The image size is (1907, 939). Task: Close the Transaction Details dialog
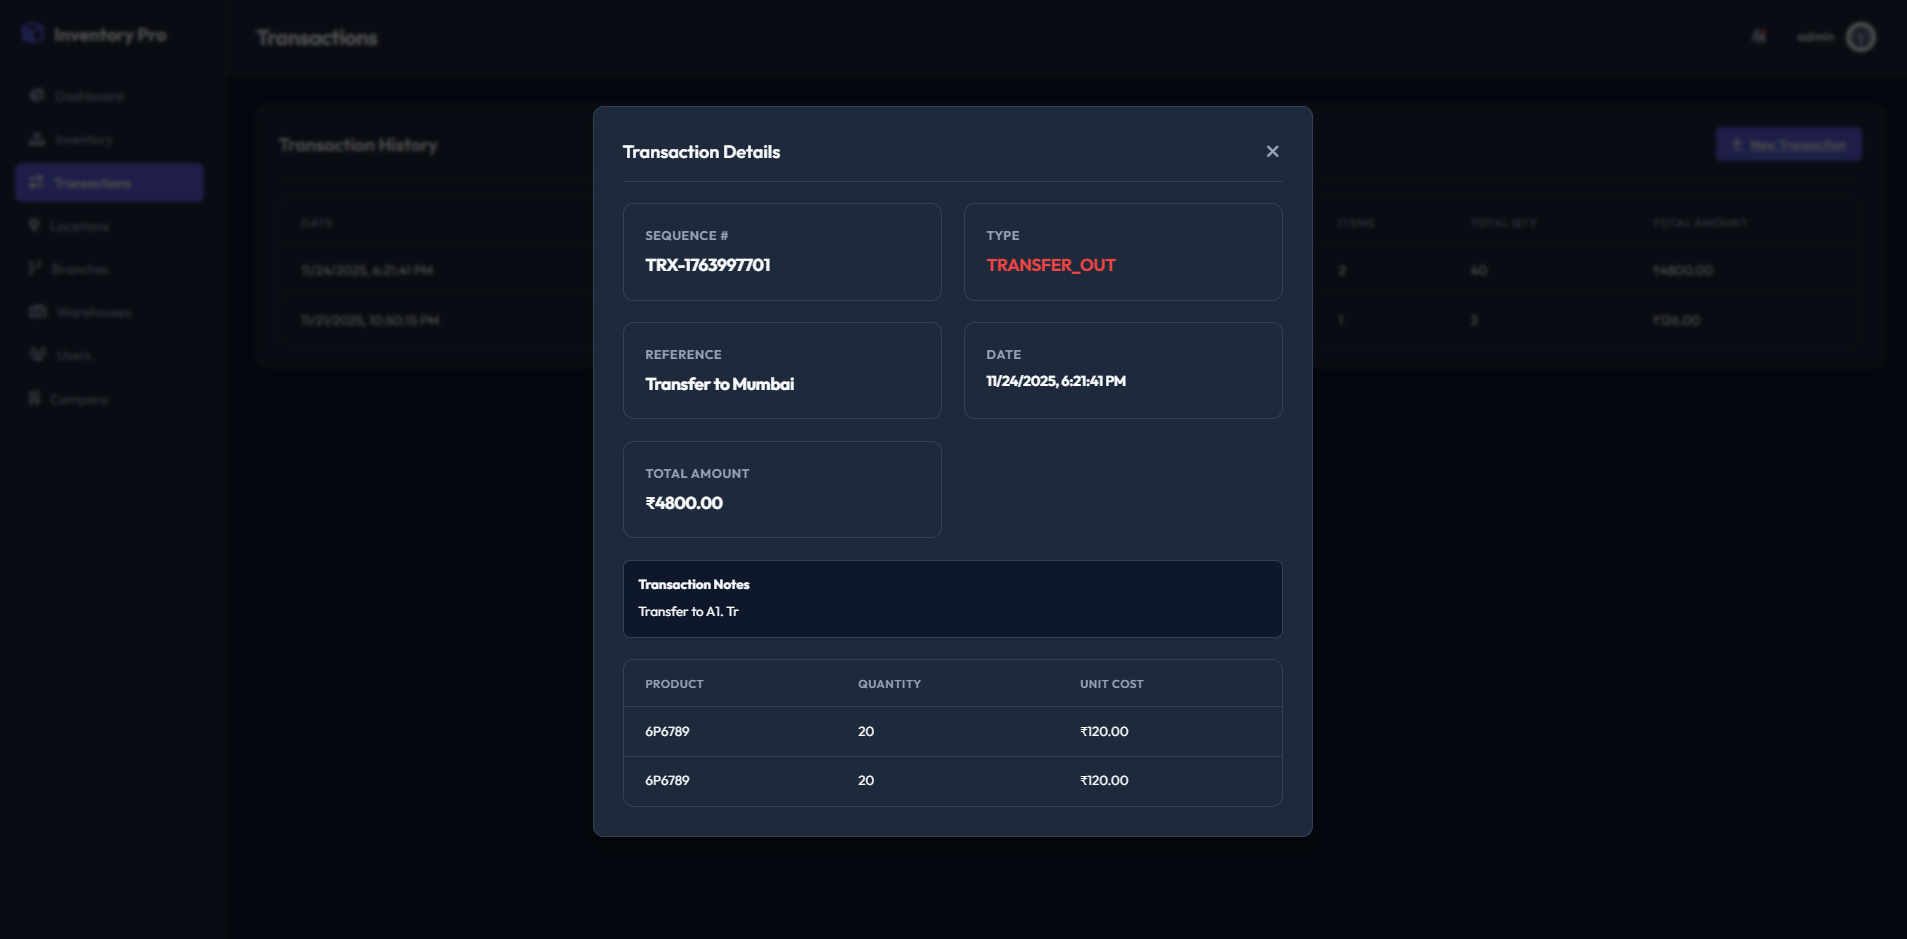(1272, 151)
